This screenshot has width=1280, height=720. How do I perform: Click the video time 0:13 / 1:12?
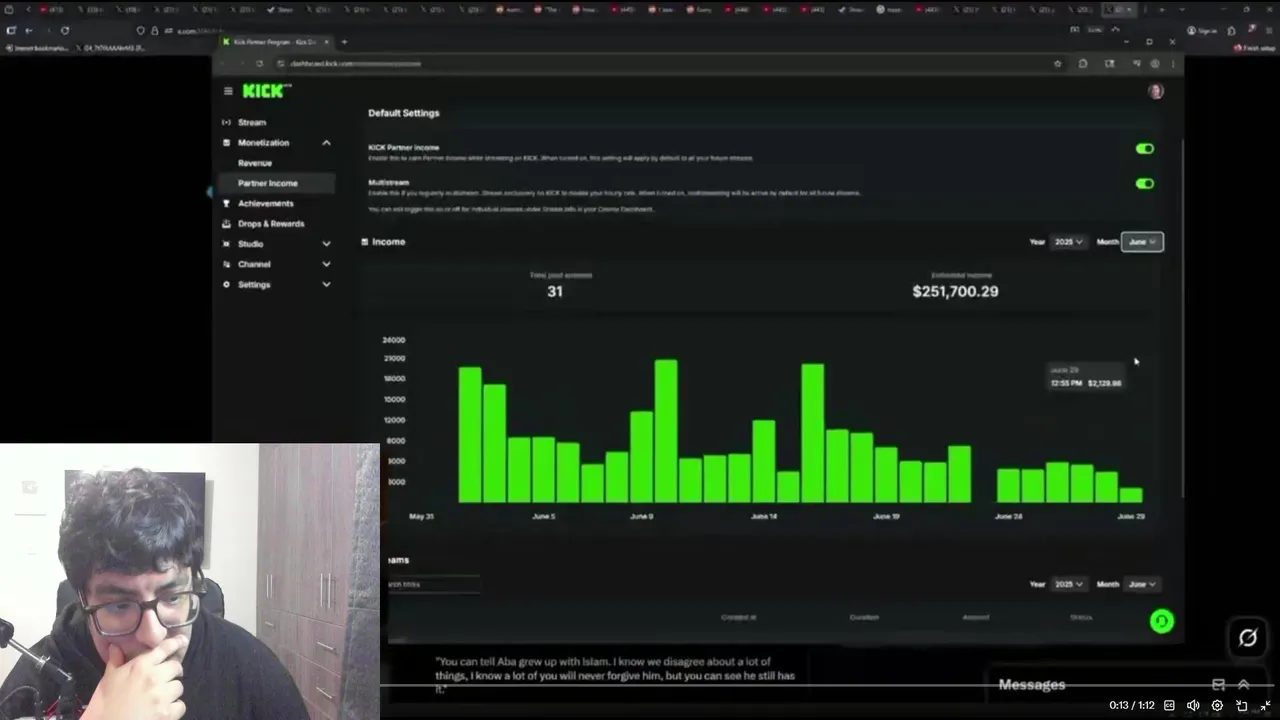[1130, 706]
